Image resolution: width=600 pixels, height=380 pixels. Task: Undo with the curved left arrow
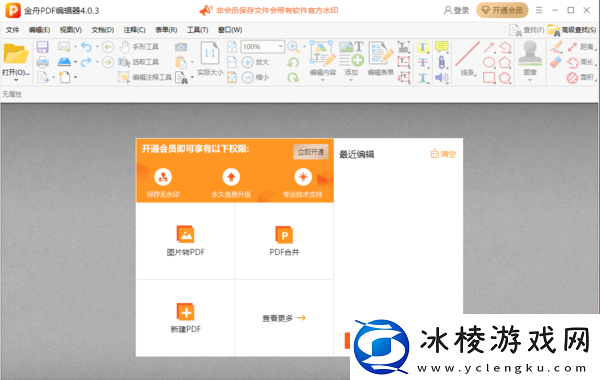86,47
